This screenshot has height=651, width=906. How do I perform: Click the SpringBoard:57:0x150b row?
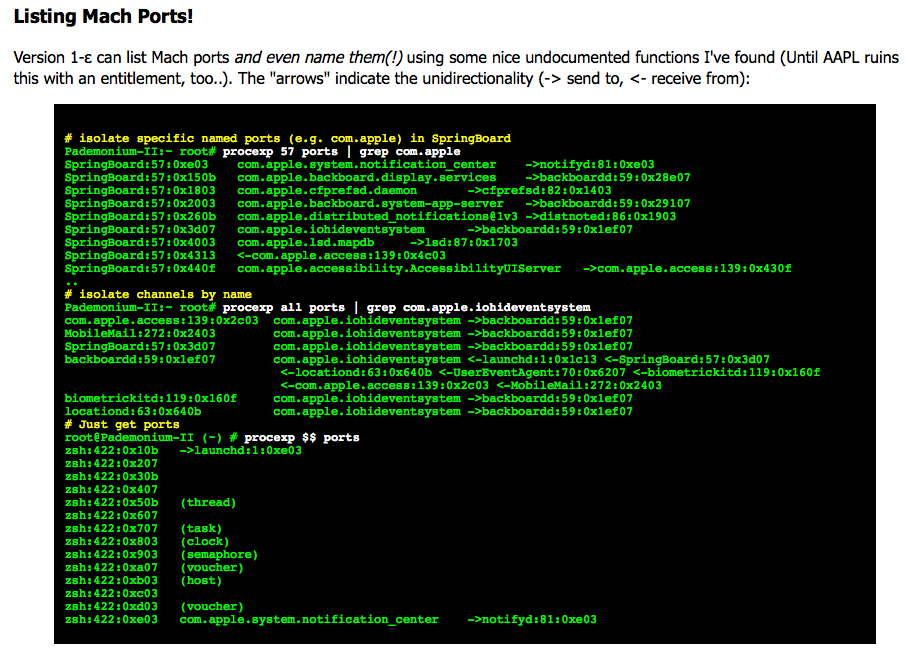click(x=377, y=177)
